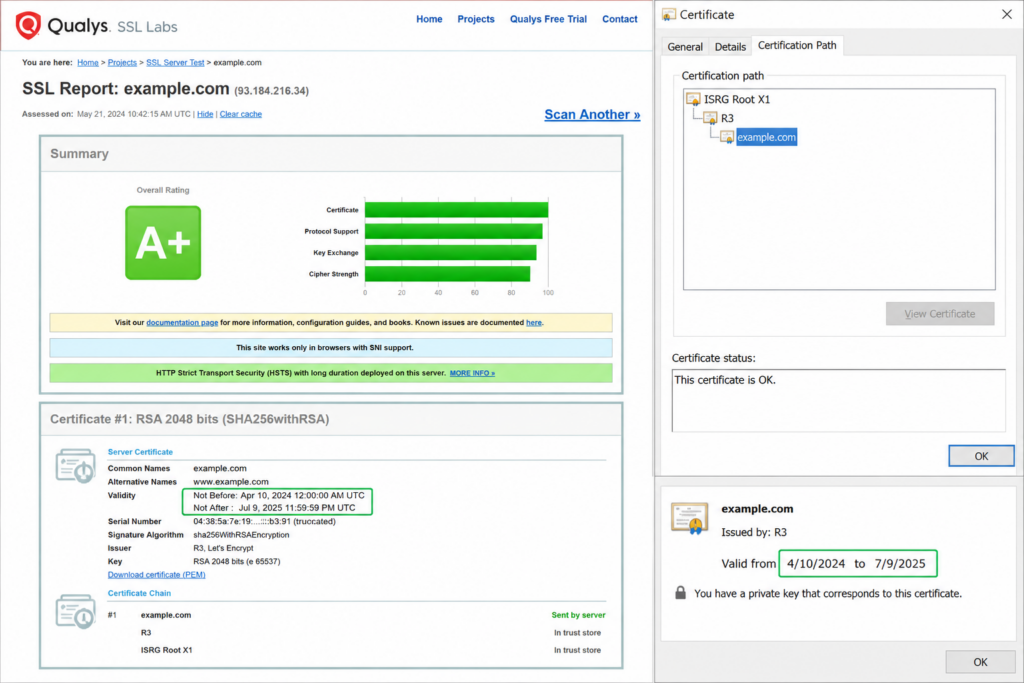Click the View Certificate button
Image resolution: width=1024 pixels, height=683 pixels.
coord(940,314)
